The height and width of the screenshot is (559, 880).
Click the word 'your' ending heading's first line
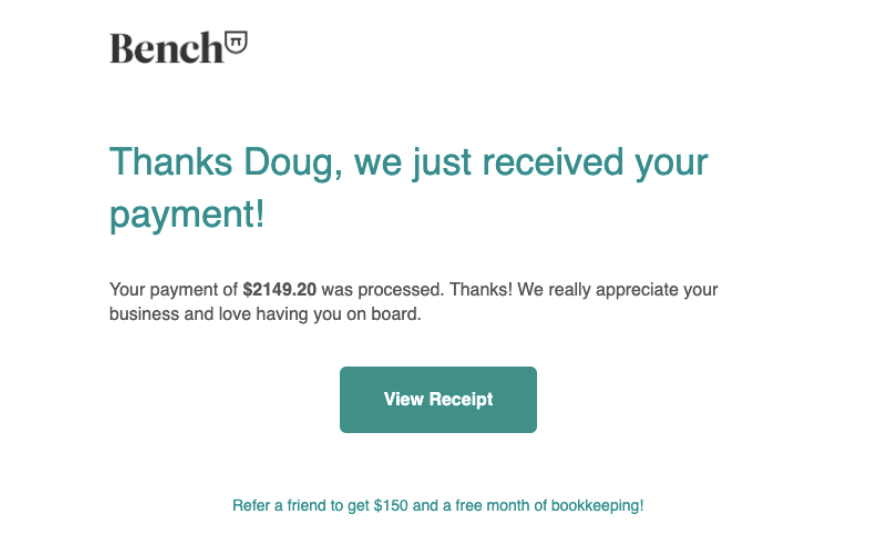click(671, 164)
